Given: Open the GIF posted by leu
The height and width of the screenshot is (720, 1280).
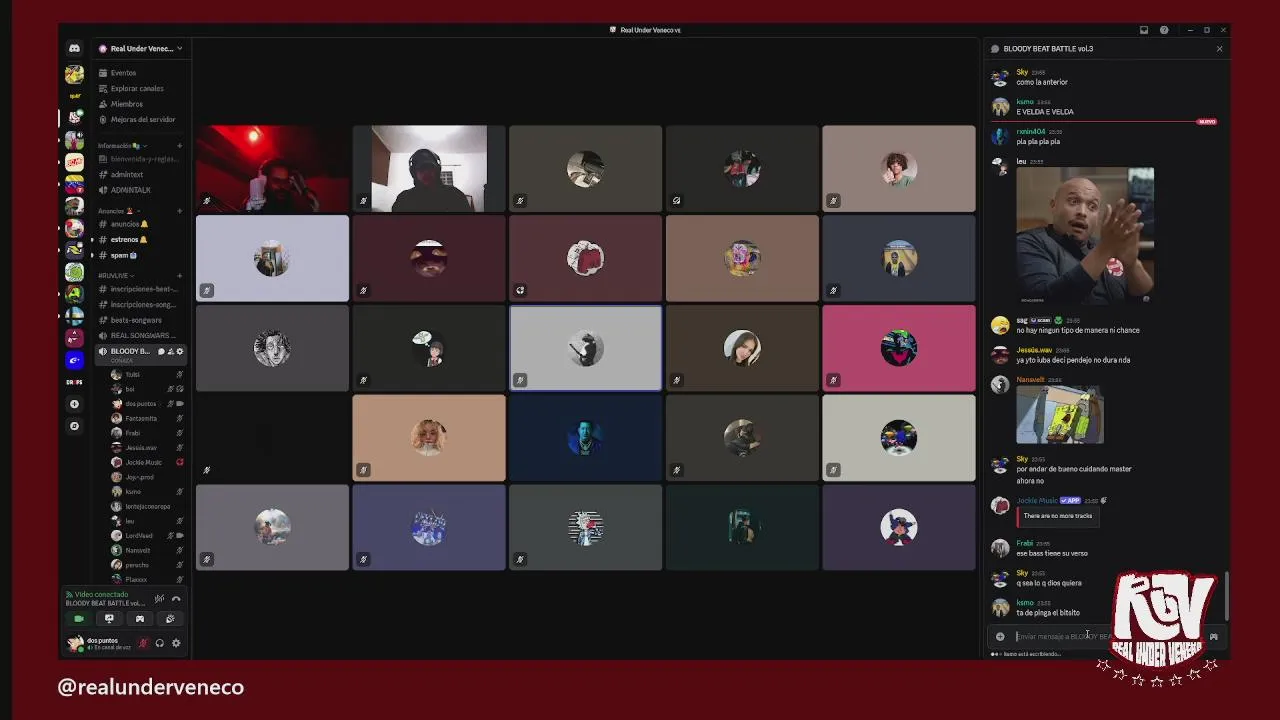Looking at the screenshot, I should [1085, 236].
